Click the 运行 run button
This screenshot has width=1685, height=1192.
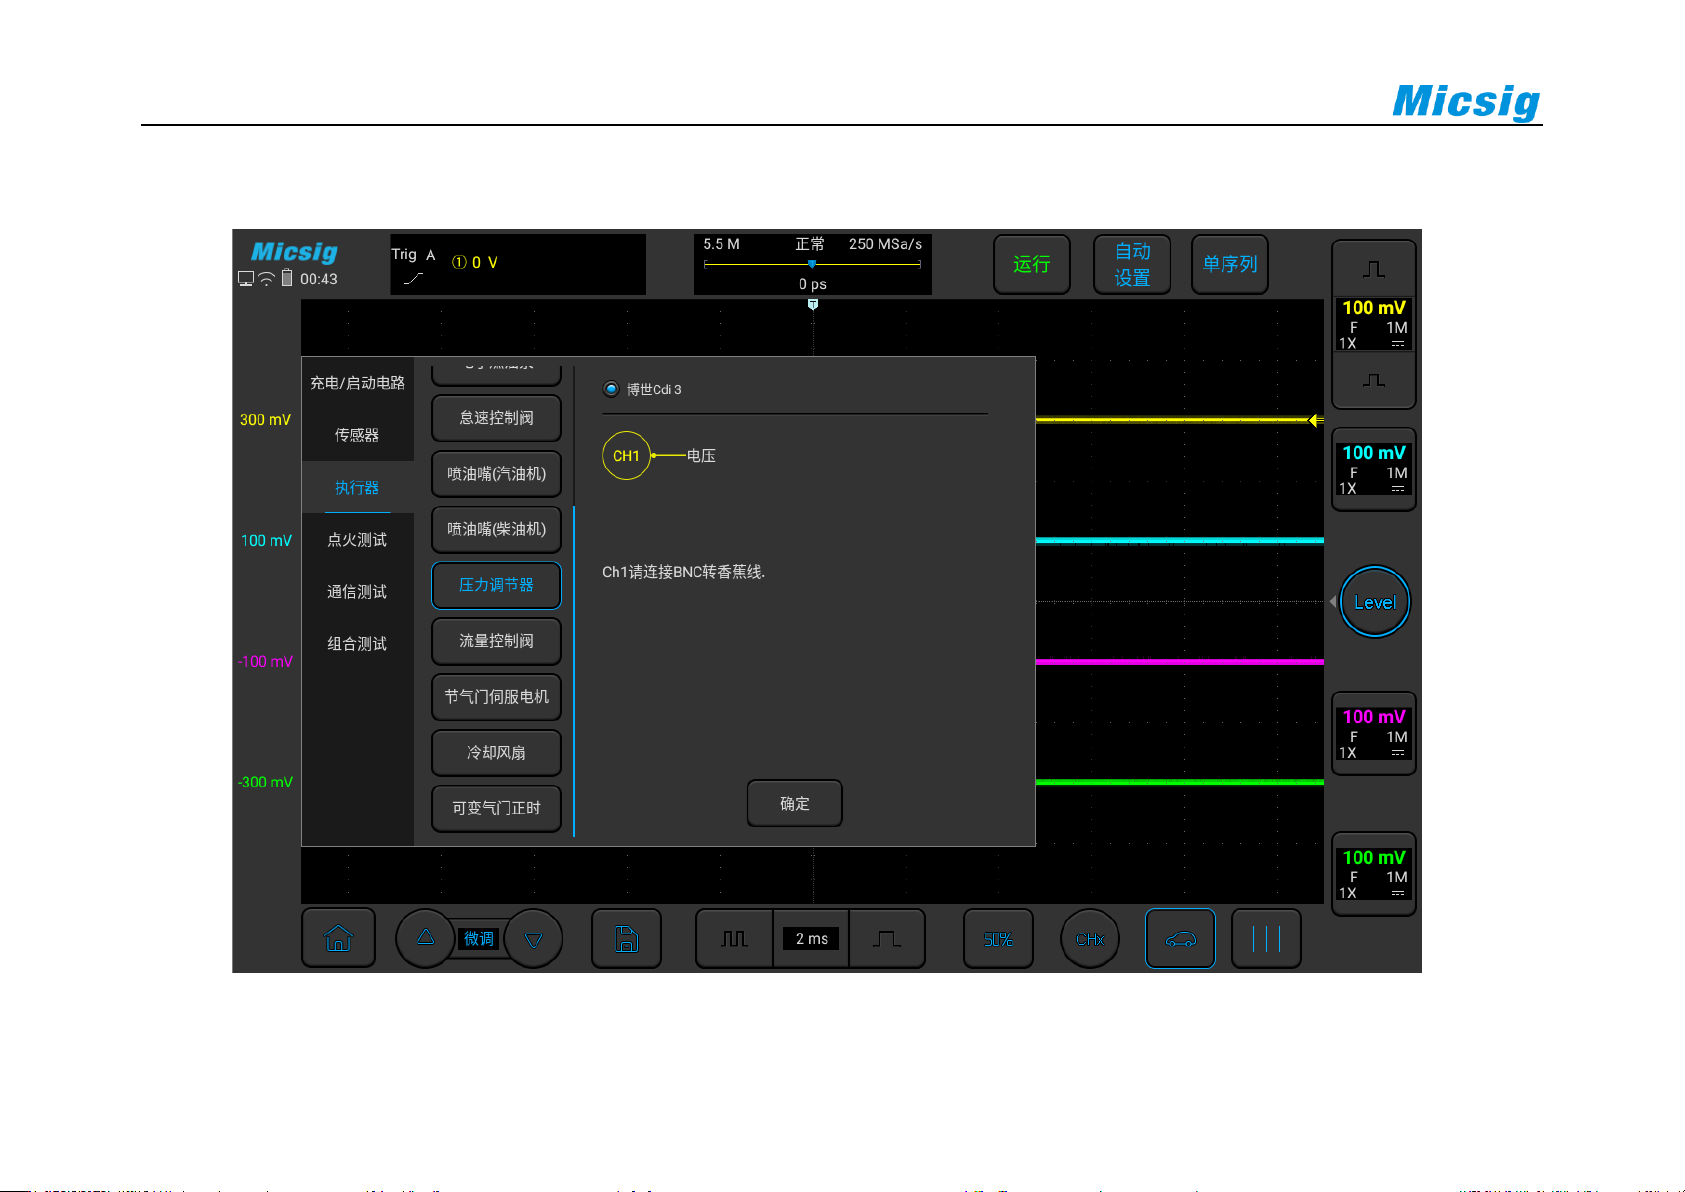point(1031,264)
